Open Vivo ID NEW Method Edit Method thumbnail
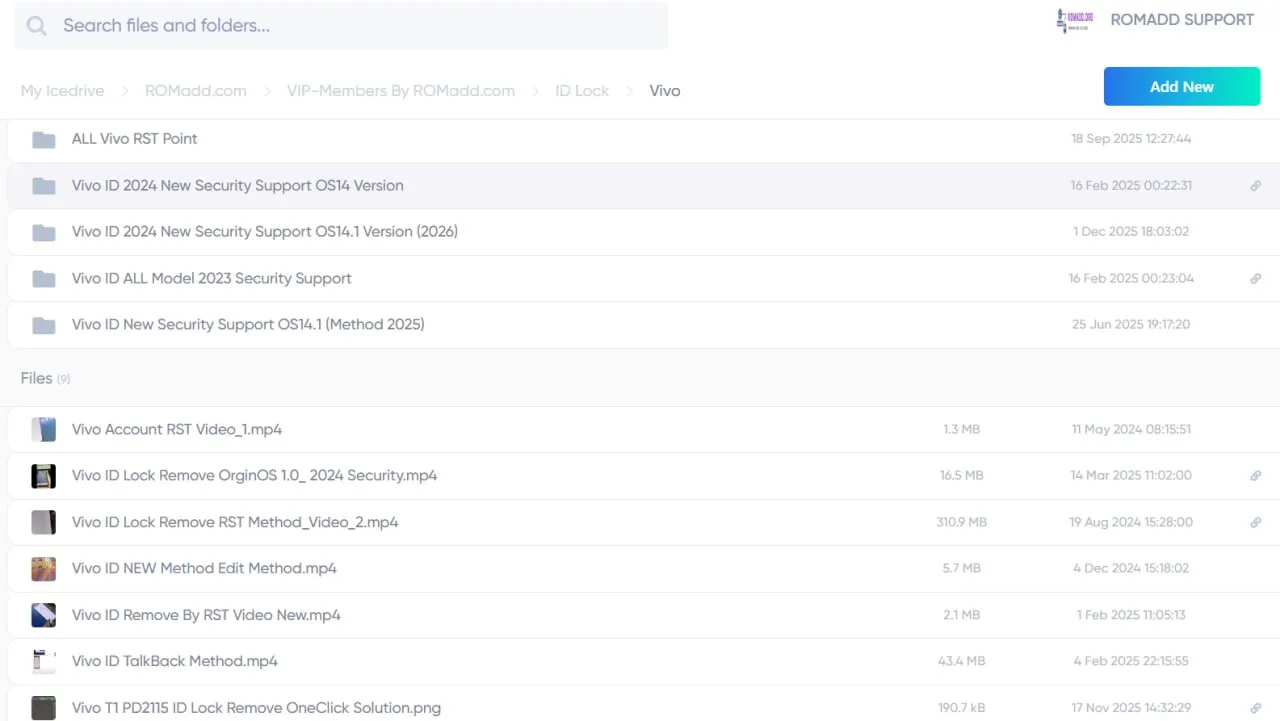 click(x=43, y=569)
